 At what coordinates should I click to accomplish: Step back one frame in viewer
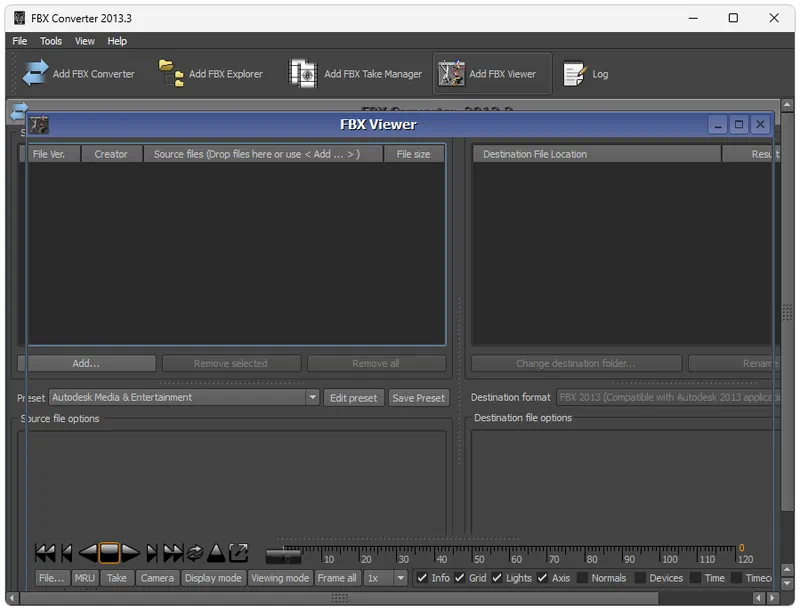[x=67, y=553]
